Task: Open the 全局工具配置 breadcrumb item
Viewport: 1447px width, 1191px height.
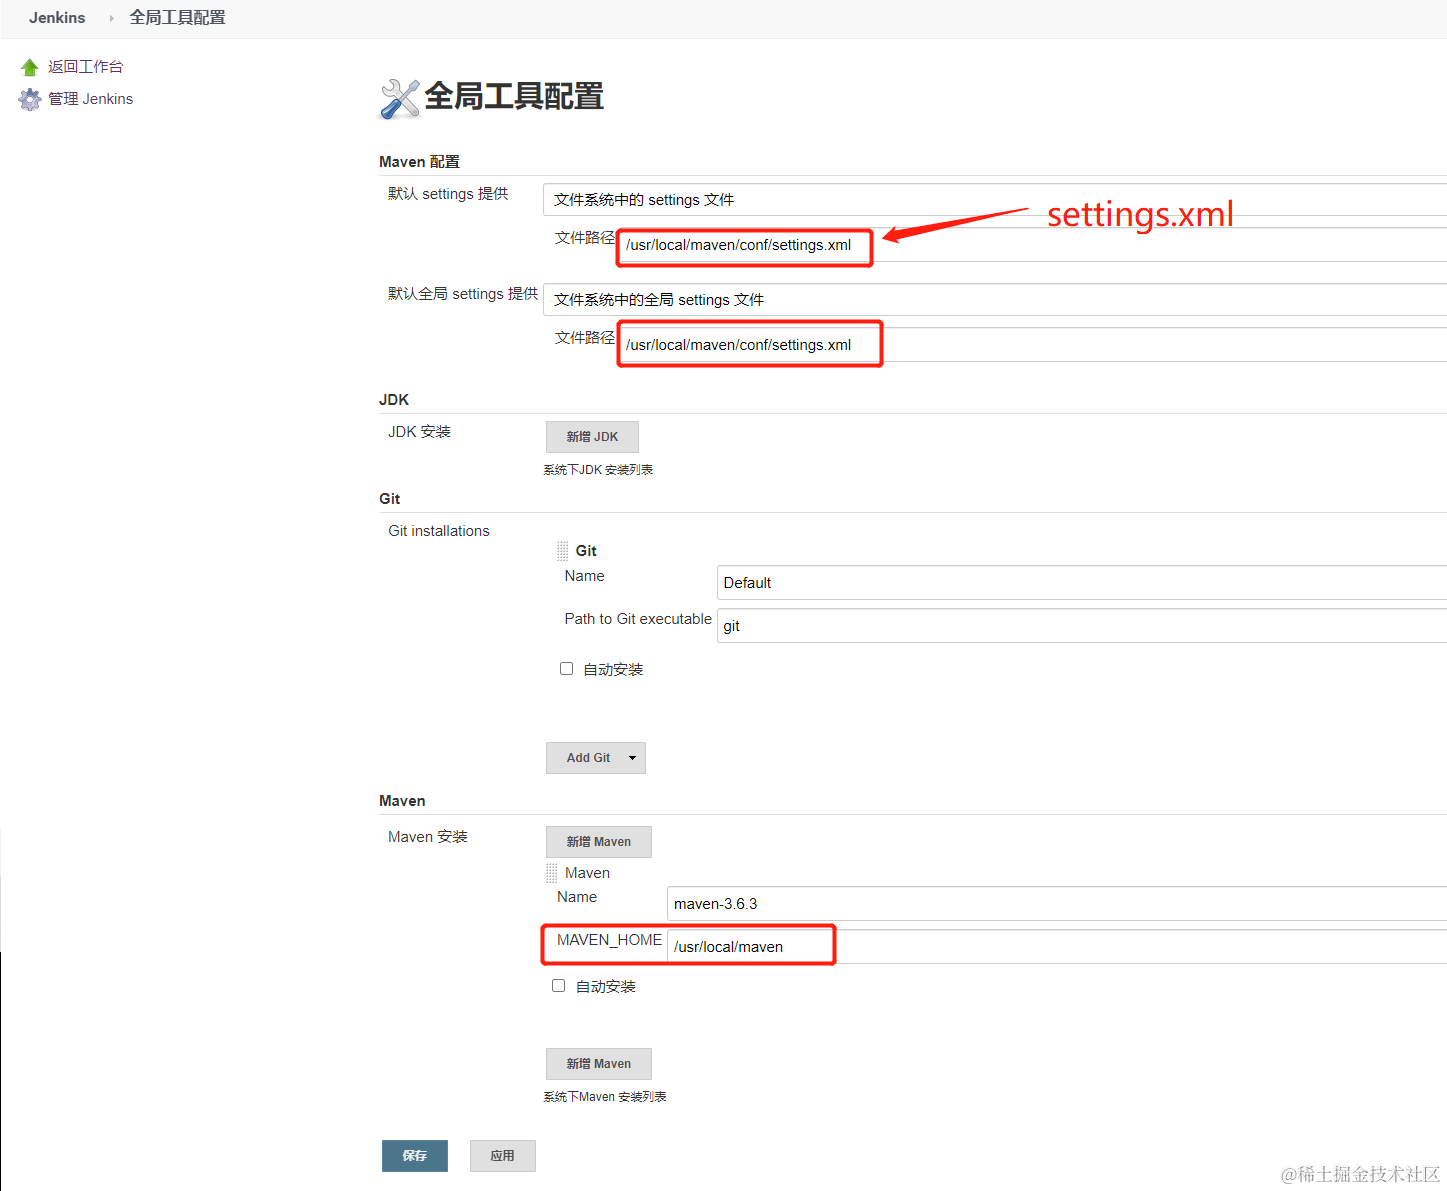Action: pyautogui.click(x=177, y=18)
